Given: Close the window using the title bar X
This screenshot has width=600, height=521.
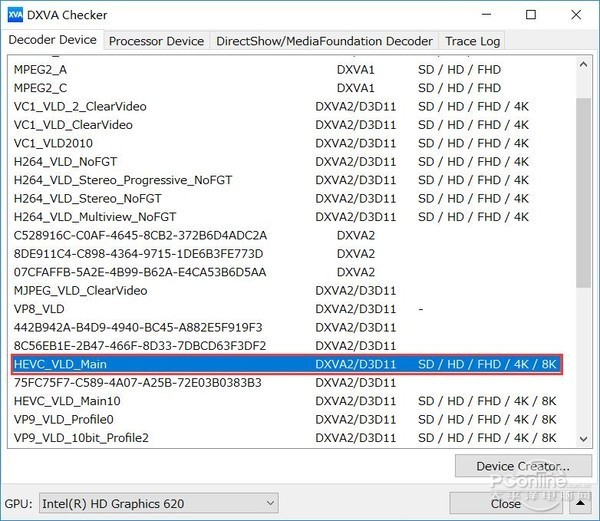Looking at the screenshot, I should point(576,15).
